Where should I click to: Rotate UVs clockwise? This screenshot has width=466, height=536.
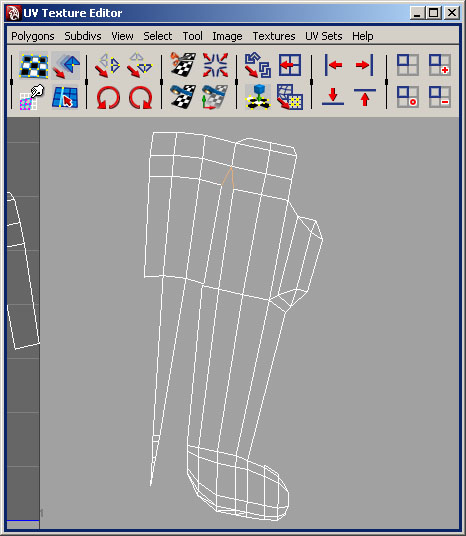click(141, 97)
